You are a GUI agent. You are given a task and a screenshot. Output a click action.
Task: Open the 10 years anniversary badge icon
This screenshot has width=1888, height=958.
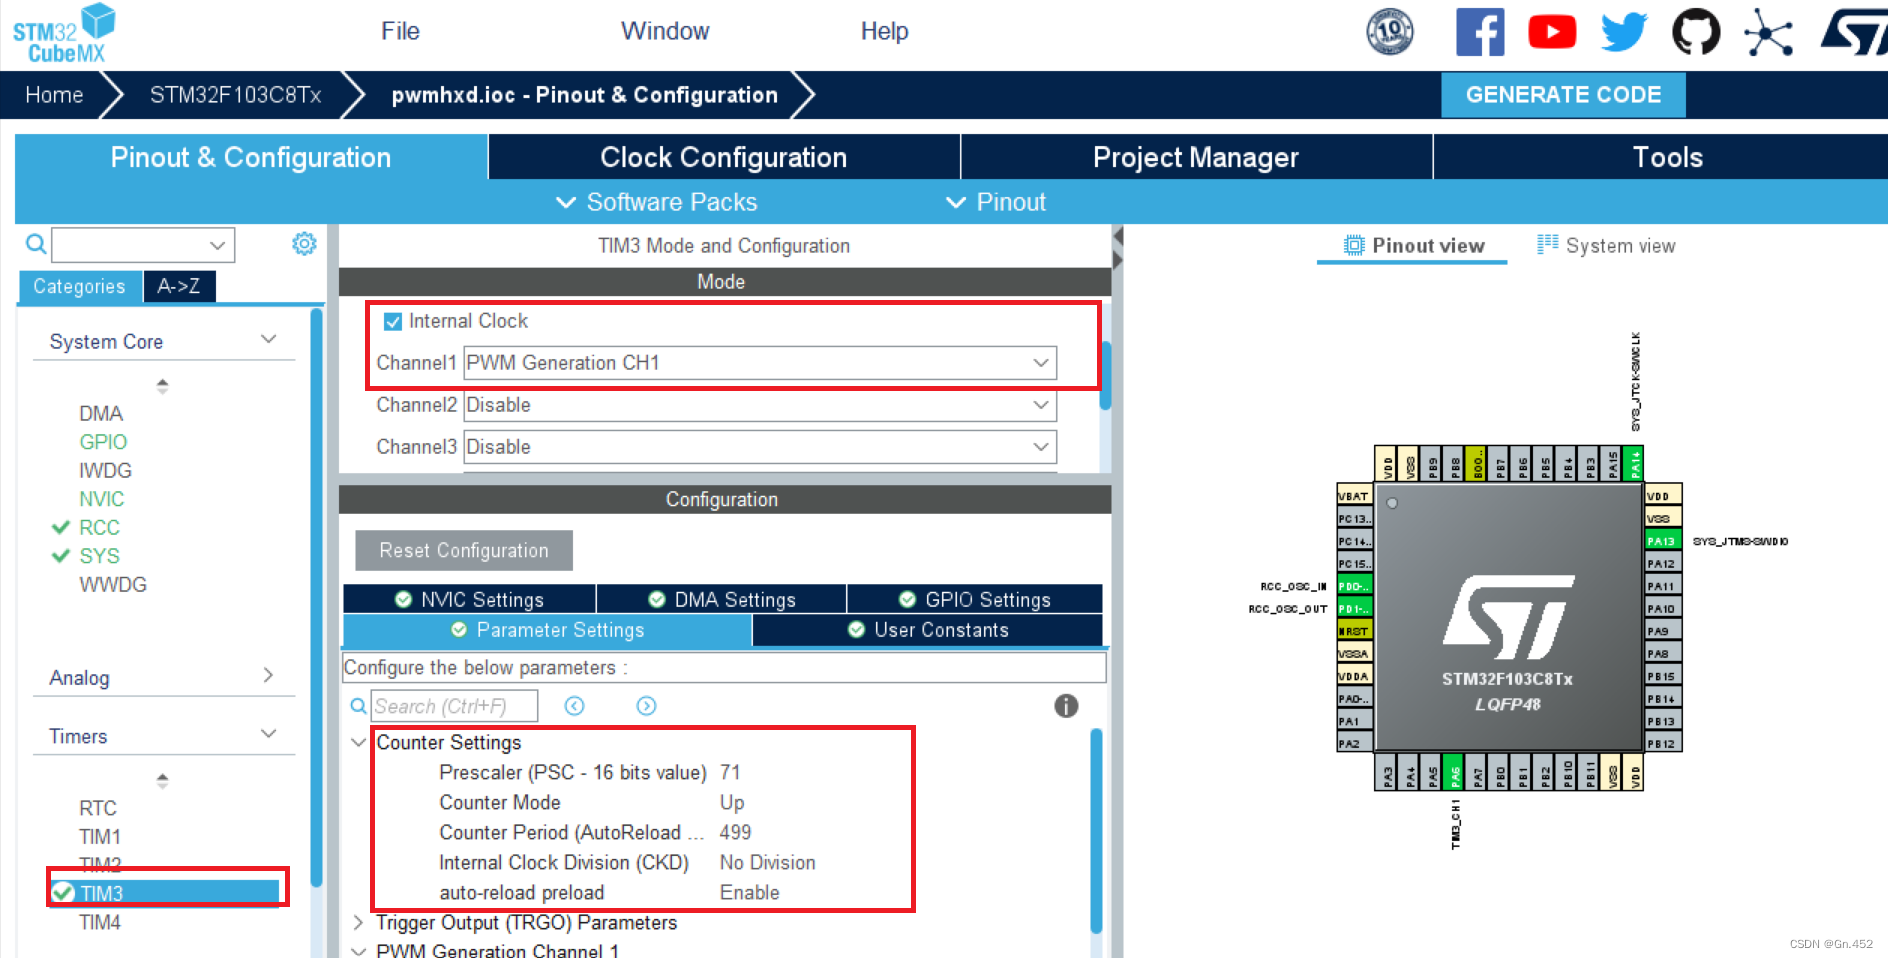tap(1390, 31)
